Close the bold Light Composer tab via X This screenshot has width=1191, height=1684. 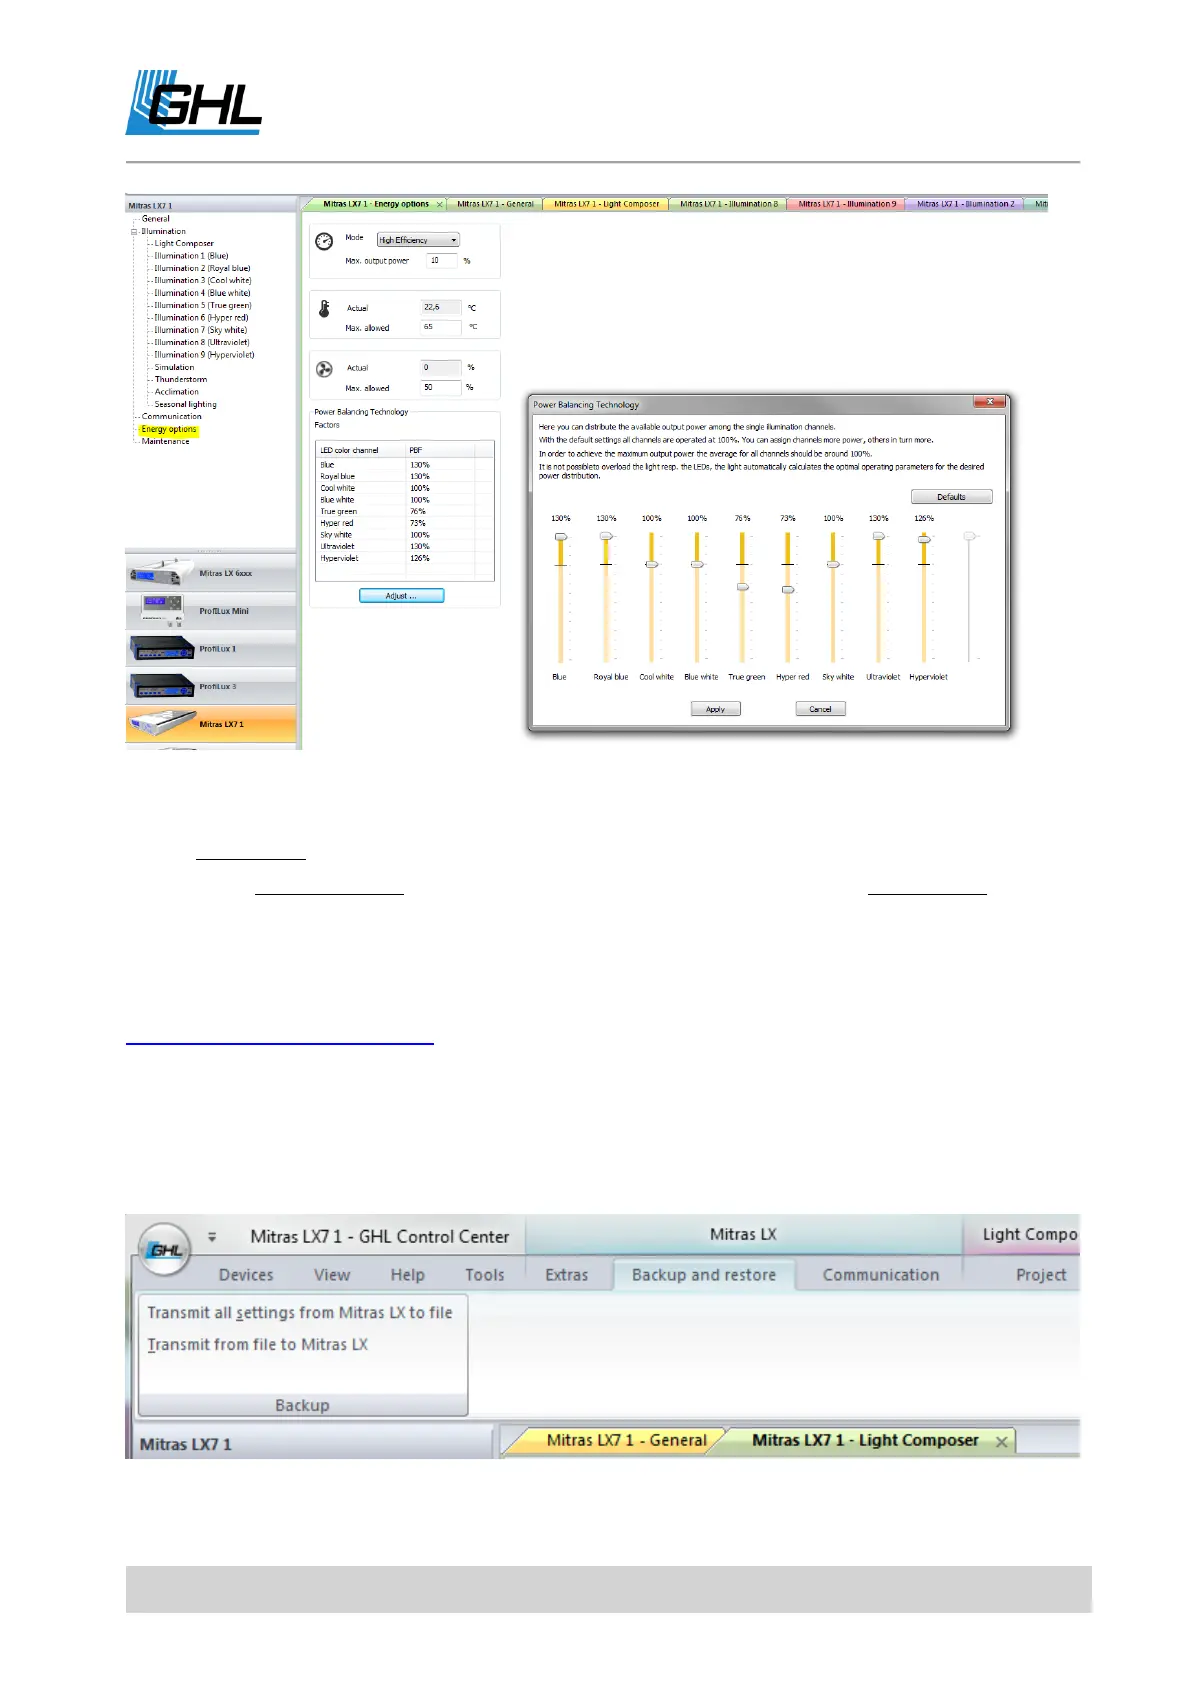tap(1001, 1441)
